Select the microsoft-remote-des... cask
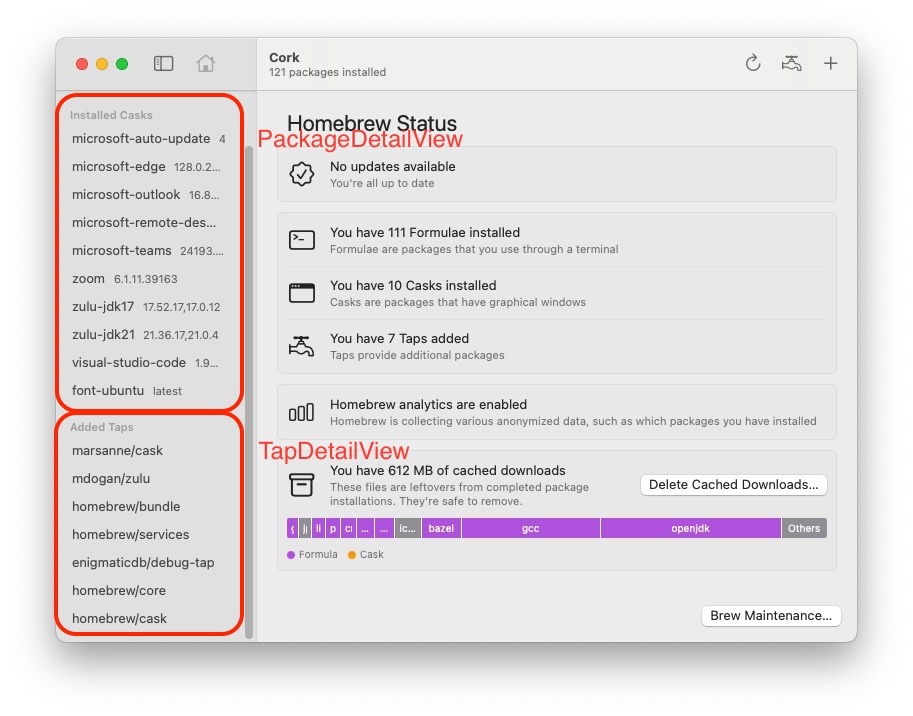 click(x=149, y=222)
